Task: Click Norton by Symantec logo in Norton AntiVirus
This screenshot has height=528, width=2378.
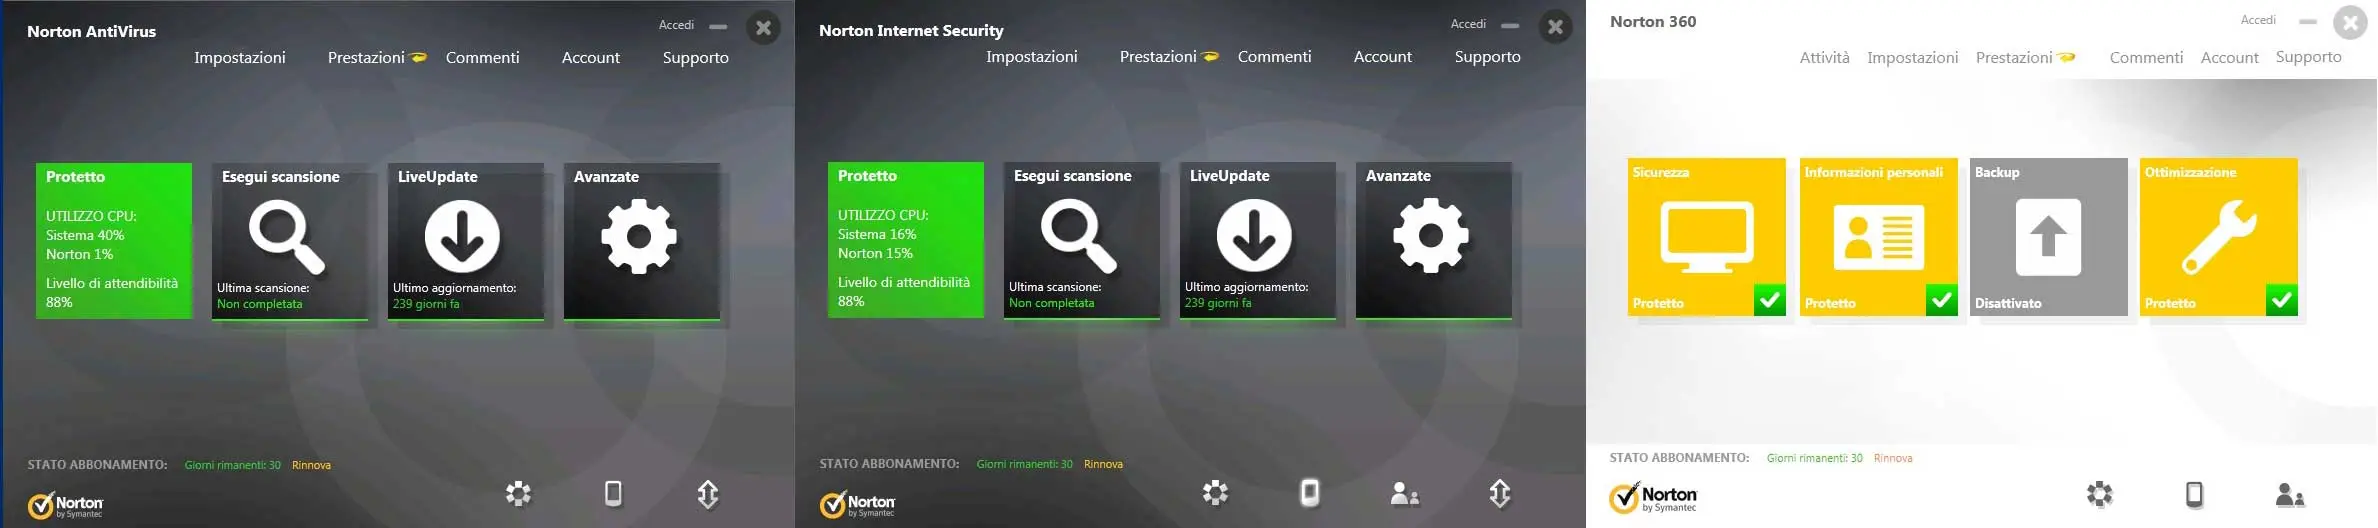Action: [x=65, y=506]
